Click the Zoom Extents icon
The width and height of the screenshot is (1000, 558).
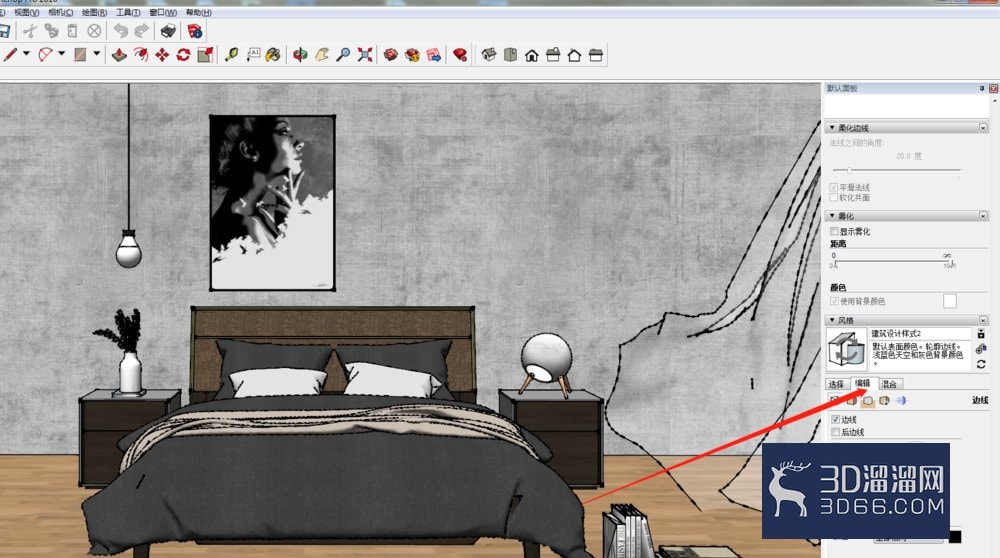365,55
